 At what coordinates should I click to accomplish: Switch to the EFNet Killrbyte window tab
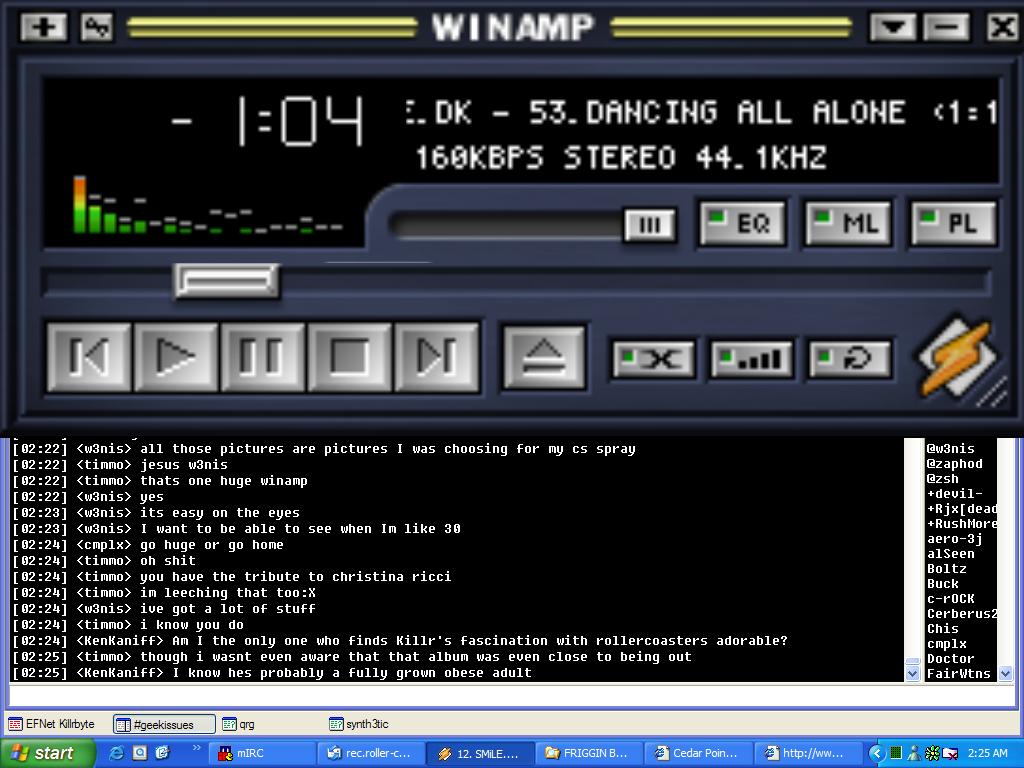(x=51, y=724)
